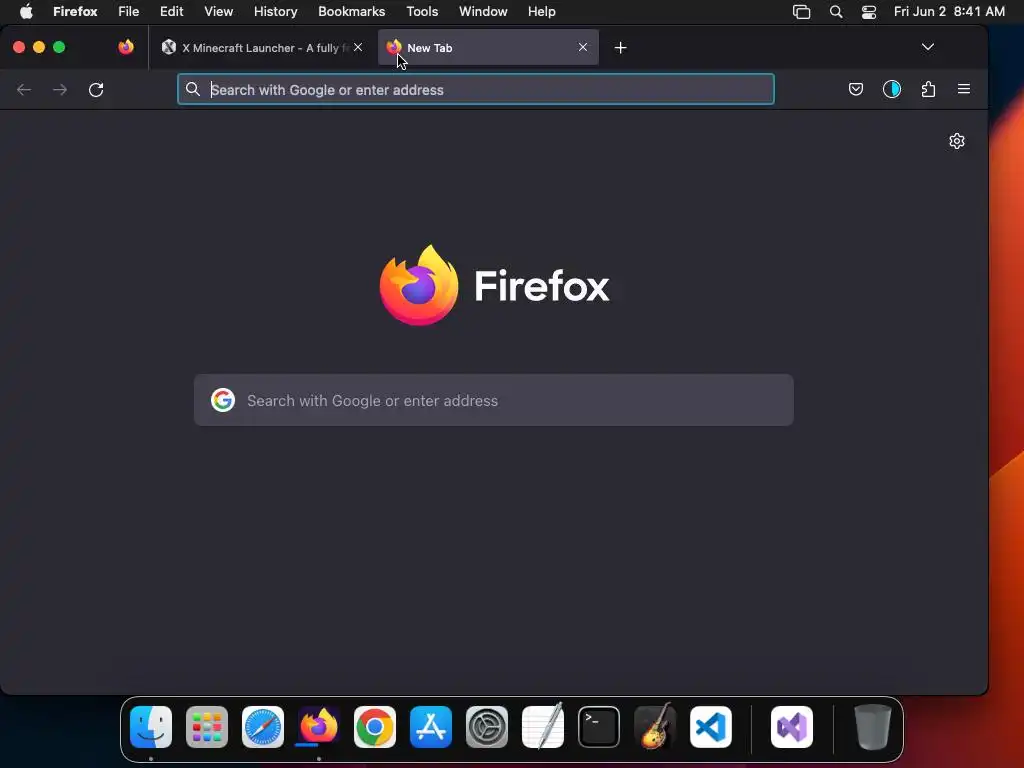Open the Bookmarks menu
The image size is (1024, 768).
(351, 11)
